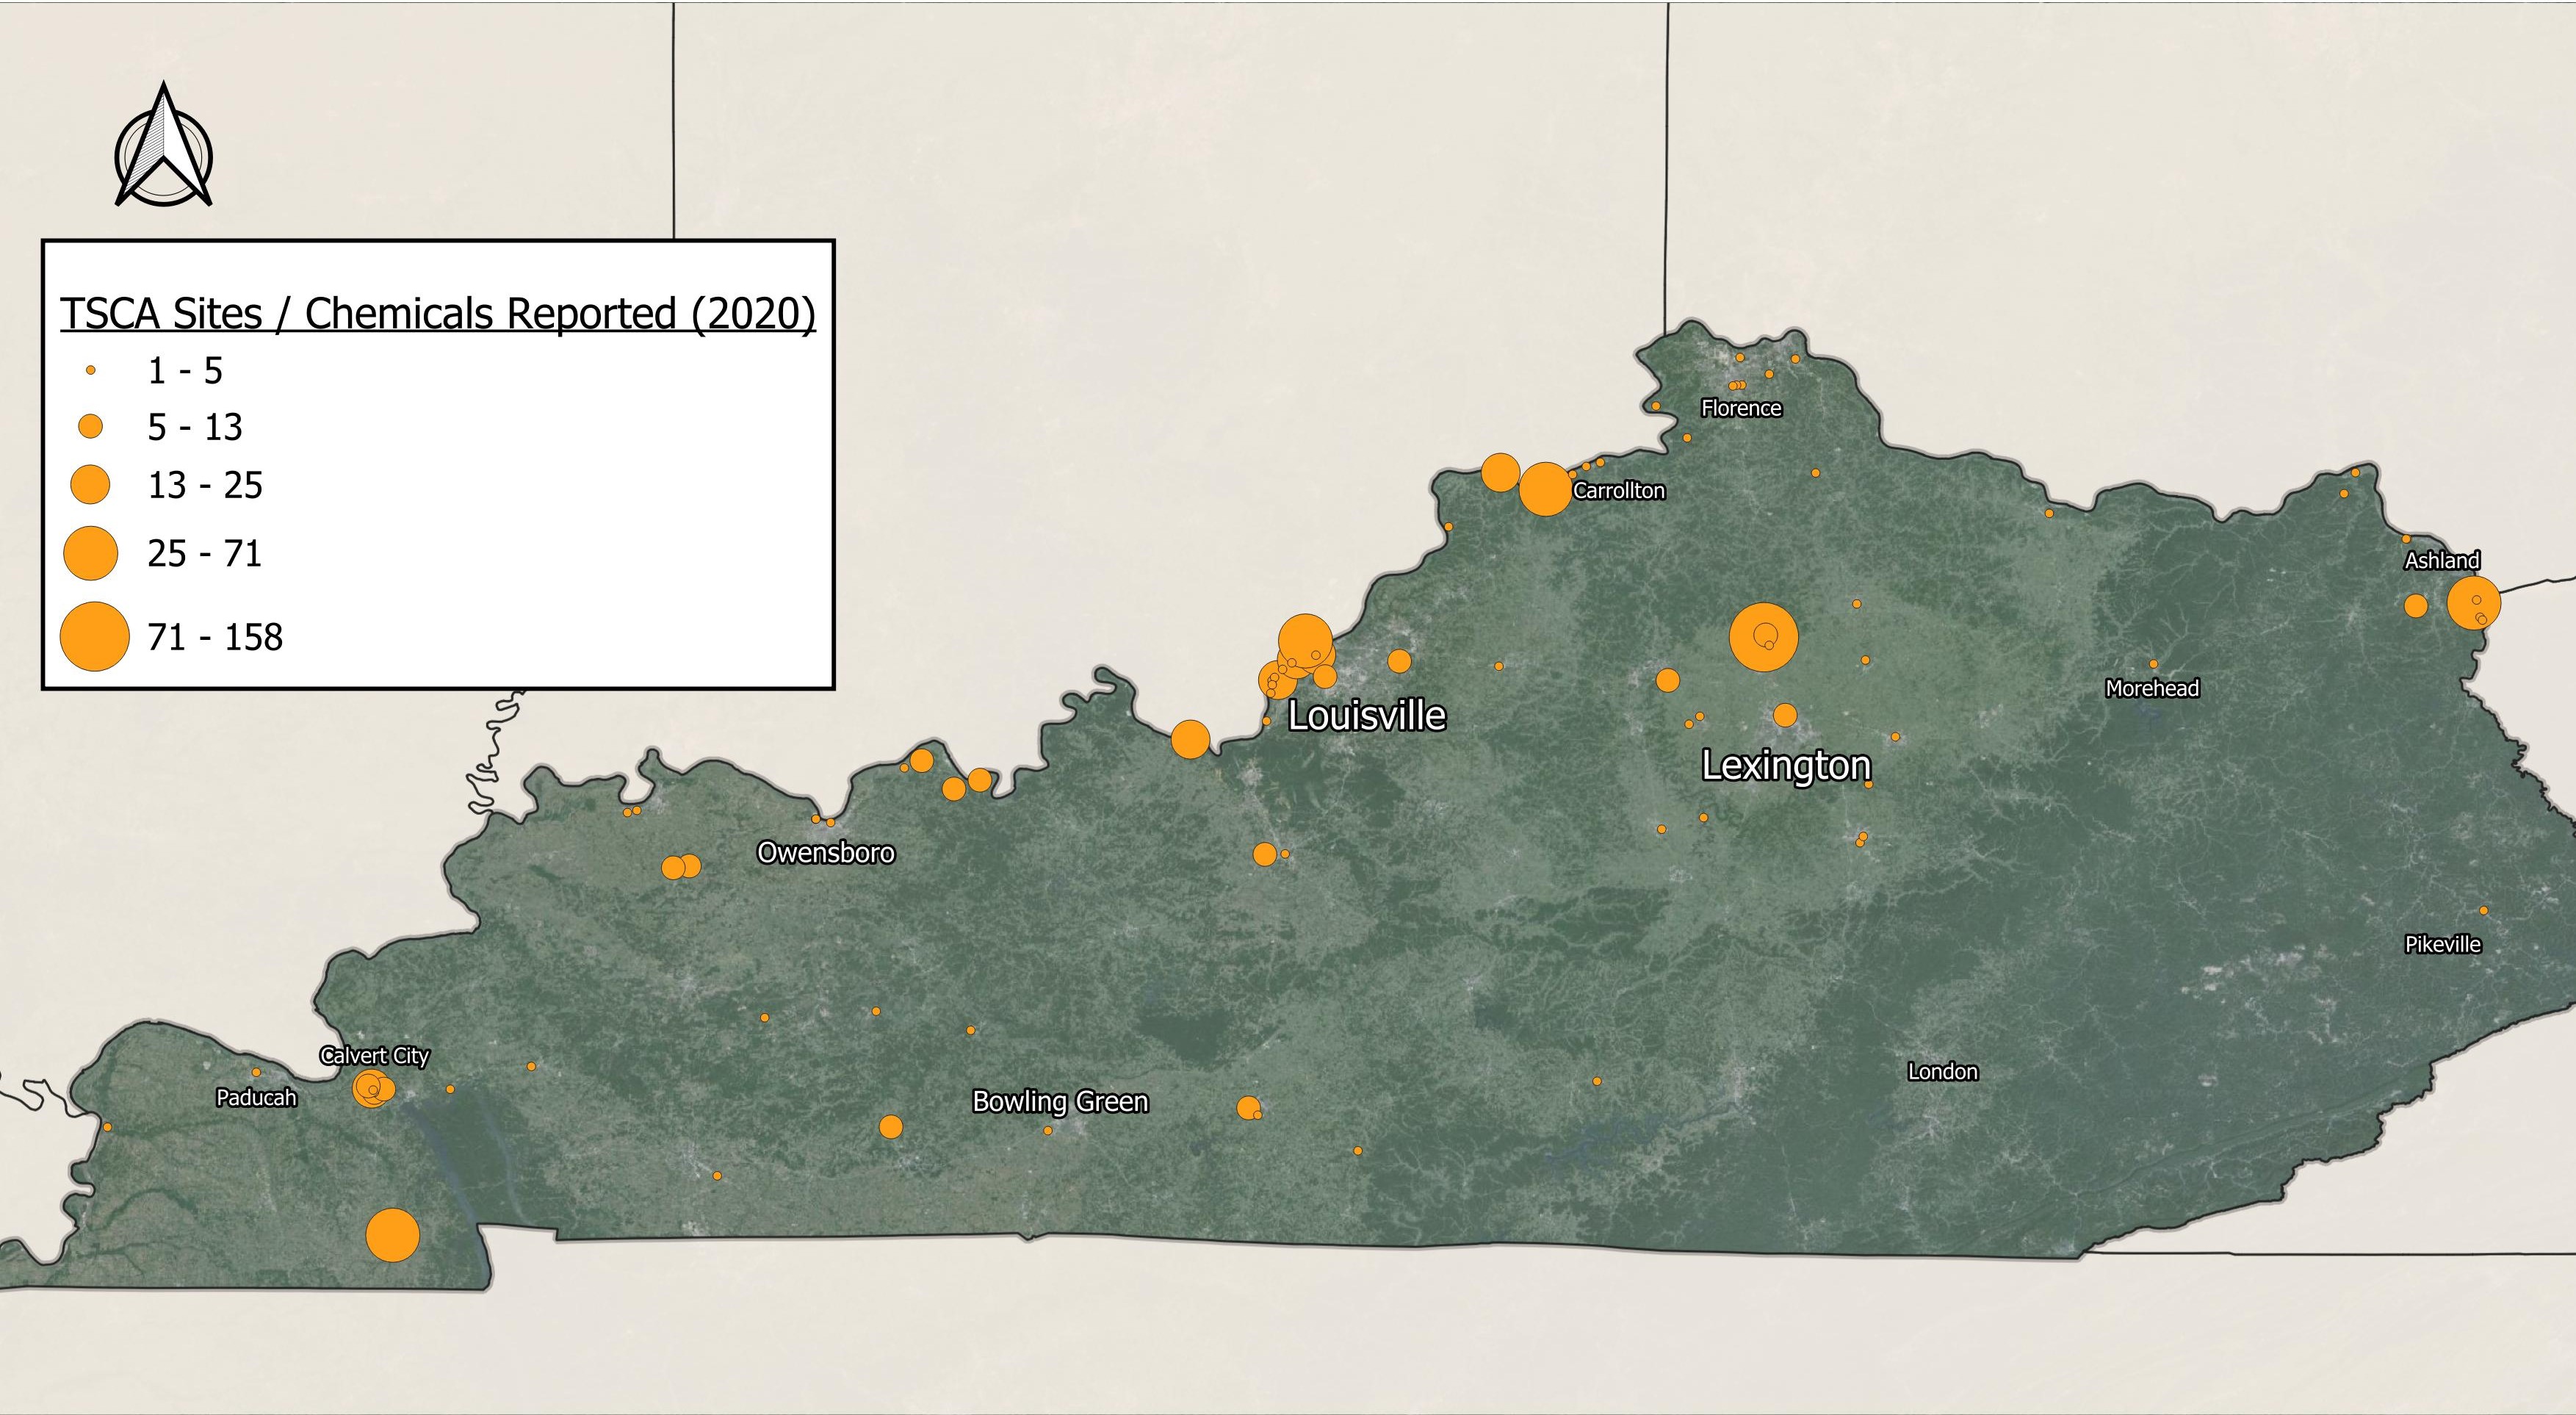
Task: Click the Bowling Green city label
Action: point(1060,1102)
